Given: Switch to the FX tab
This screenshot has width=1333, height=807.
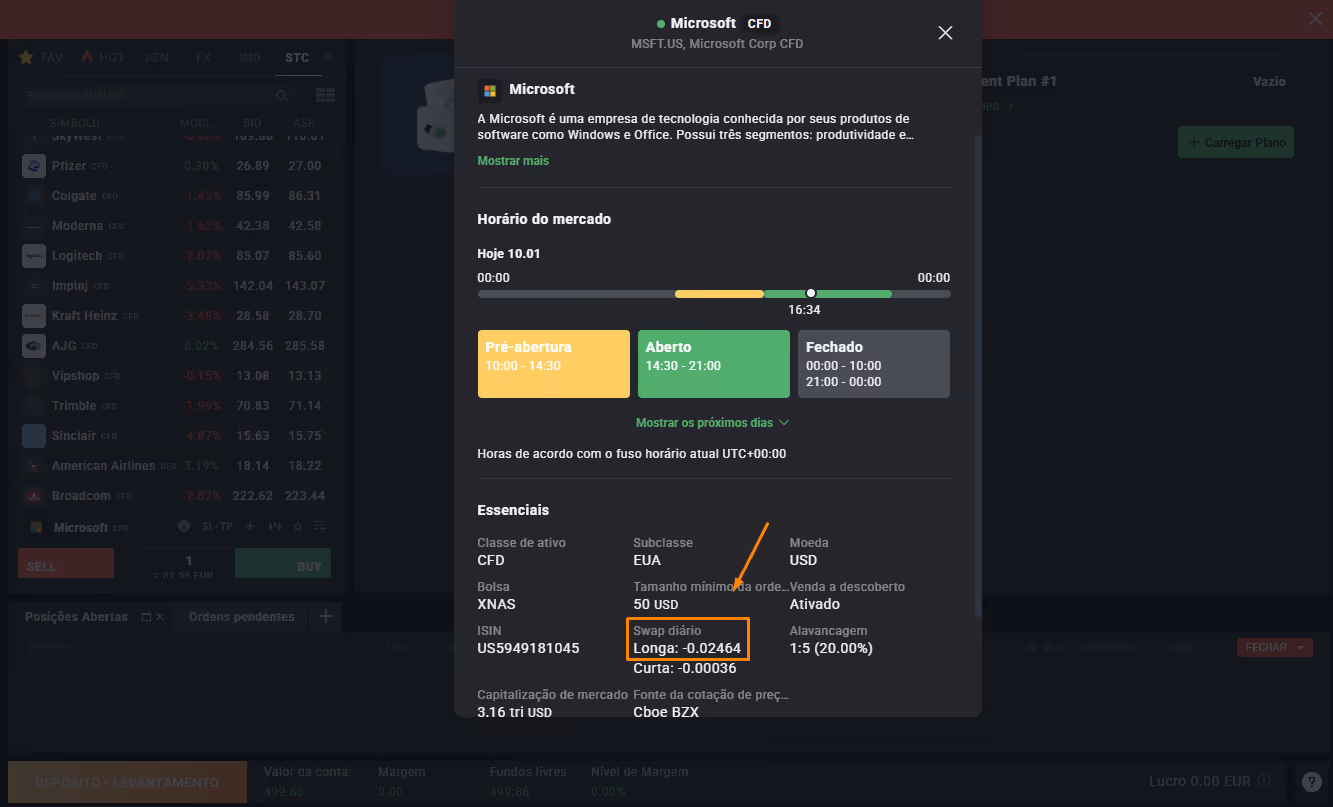Looking at the screenshot, I should [203, 57].
